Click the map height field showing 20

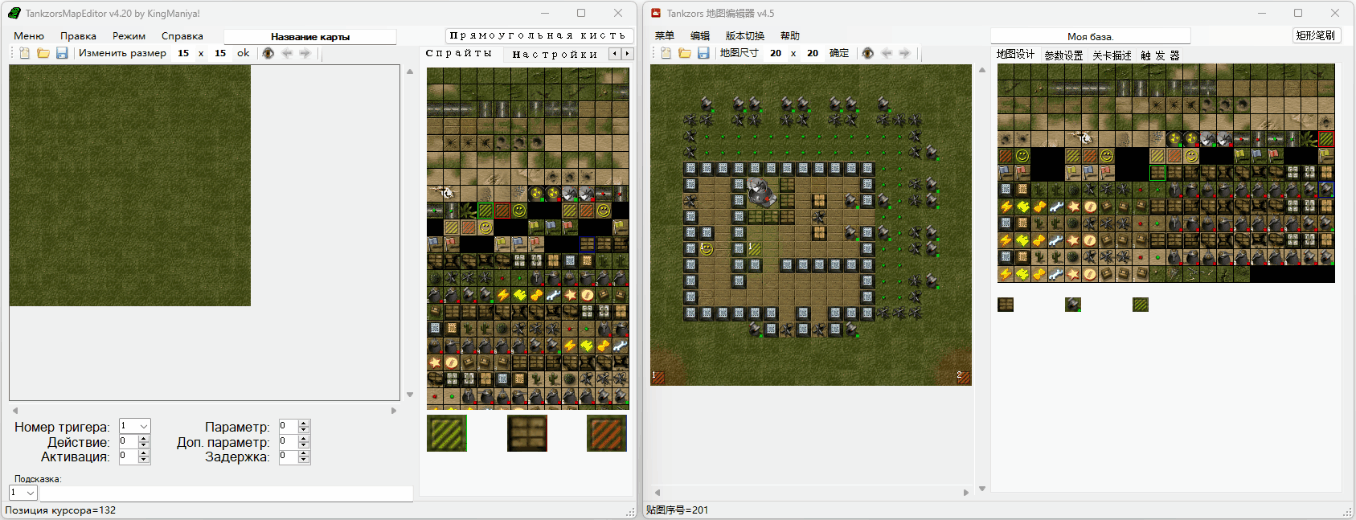pyautogui.click(x=812, y=53)
